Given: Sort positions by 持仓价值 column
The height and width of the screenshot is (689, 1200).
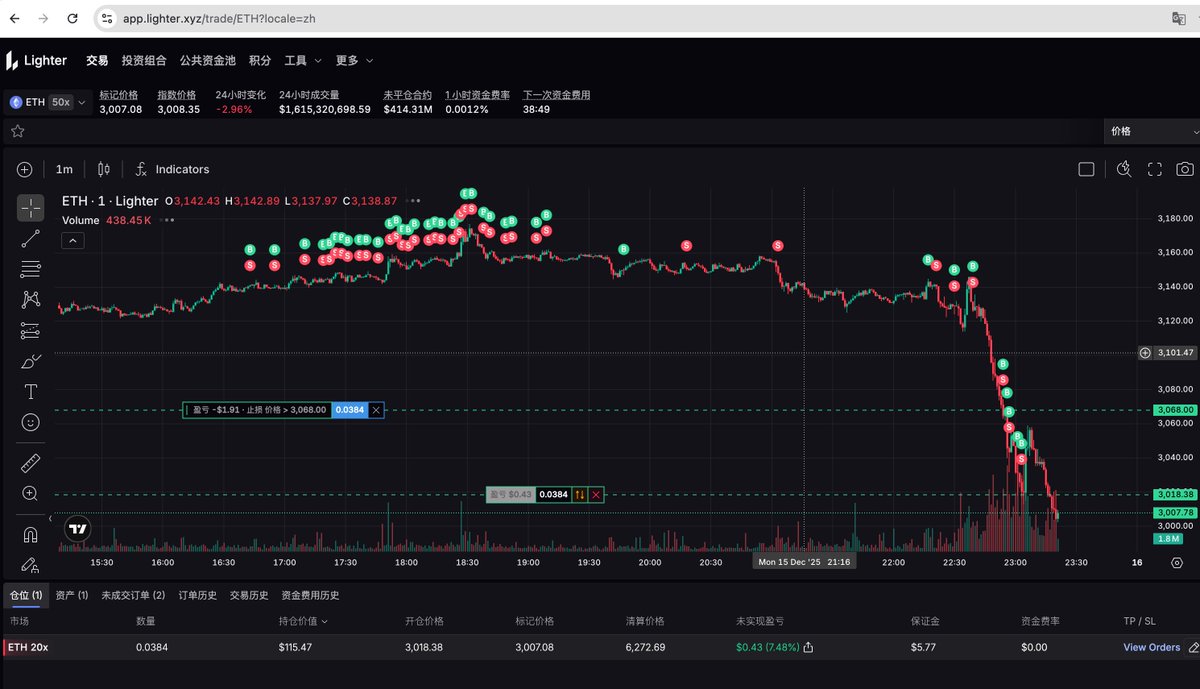Looking at the screenshot, I should tap(303, 621).
